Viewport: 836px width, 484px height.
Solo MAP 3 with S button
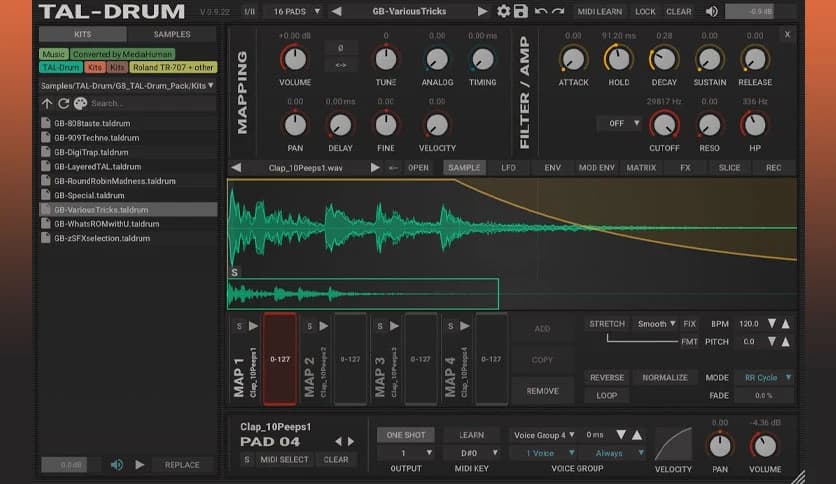coord(380,326)
